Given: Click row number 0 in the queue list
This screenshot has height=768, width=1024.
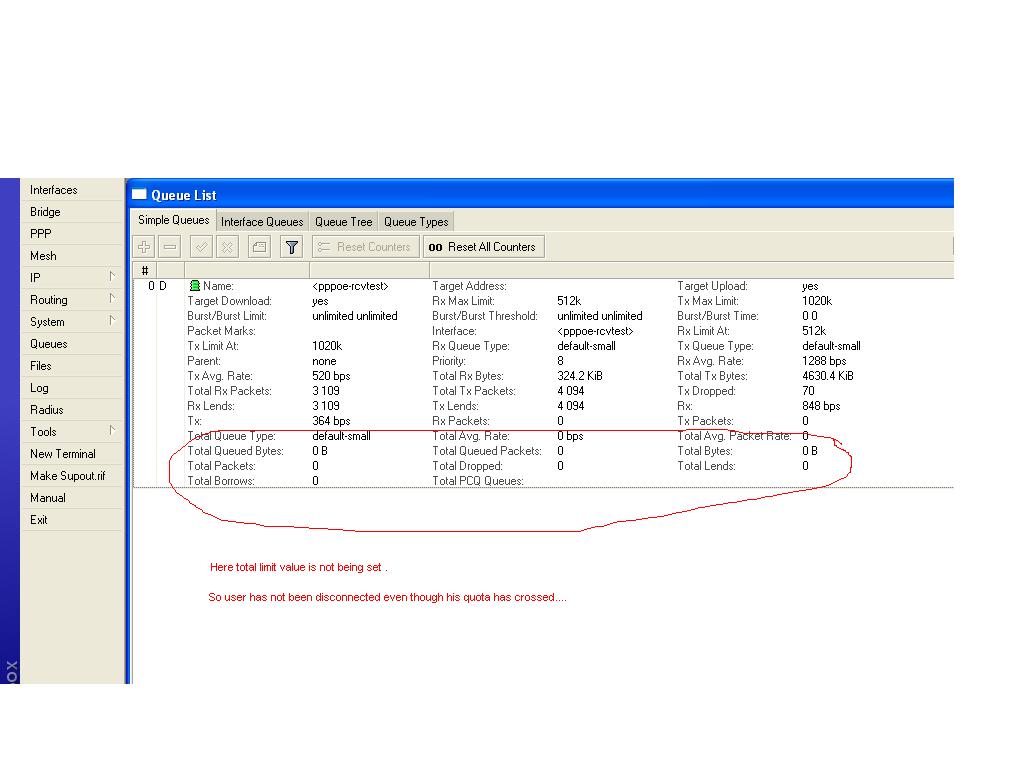Looking at the screenshot, I should pos(151,286).
